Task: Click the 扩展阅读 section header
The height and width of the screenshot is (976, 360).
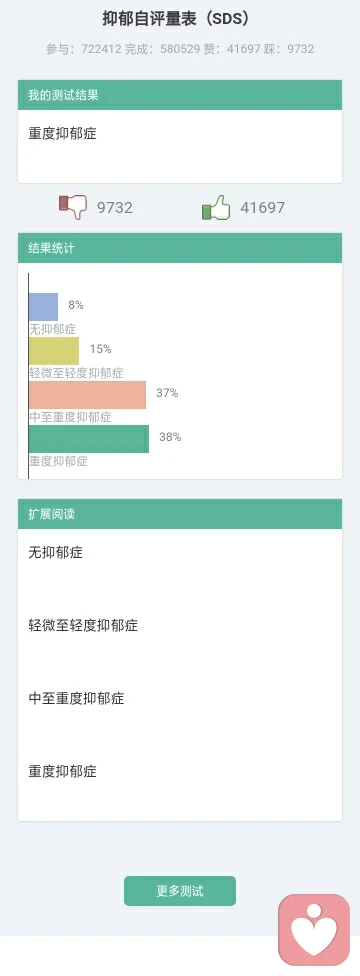Action: tap(180, 514)
